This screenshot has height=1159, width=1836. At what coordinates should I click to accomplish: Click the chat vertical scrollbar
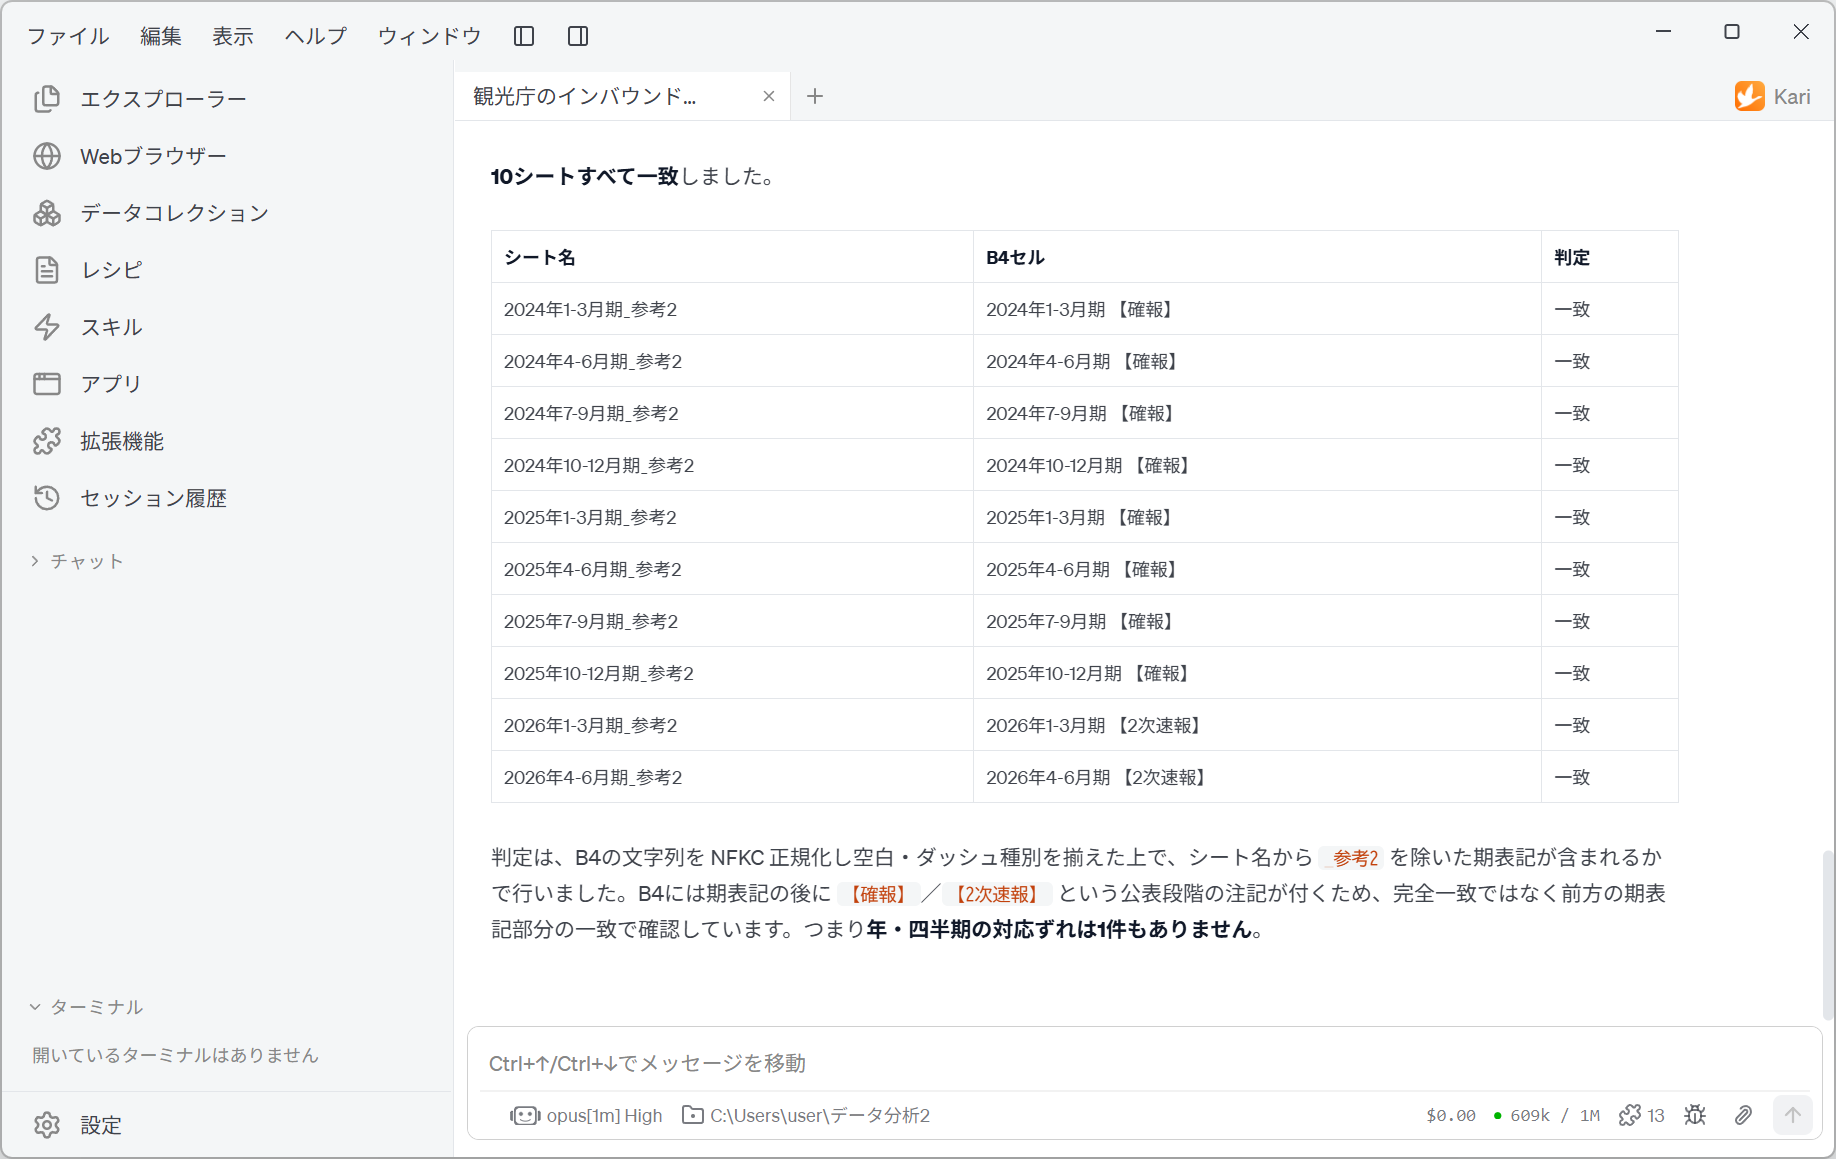[x=1828, y=935]
